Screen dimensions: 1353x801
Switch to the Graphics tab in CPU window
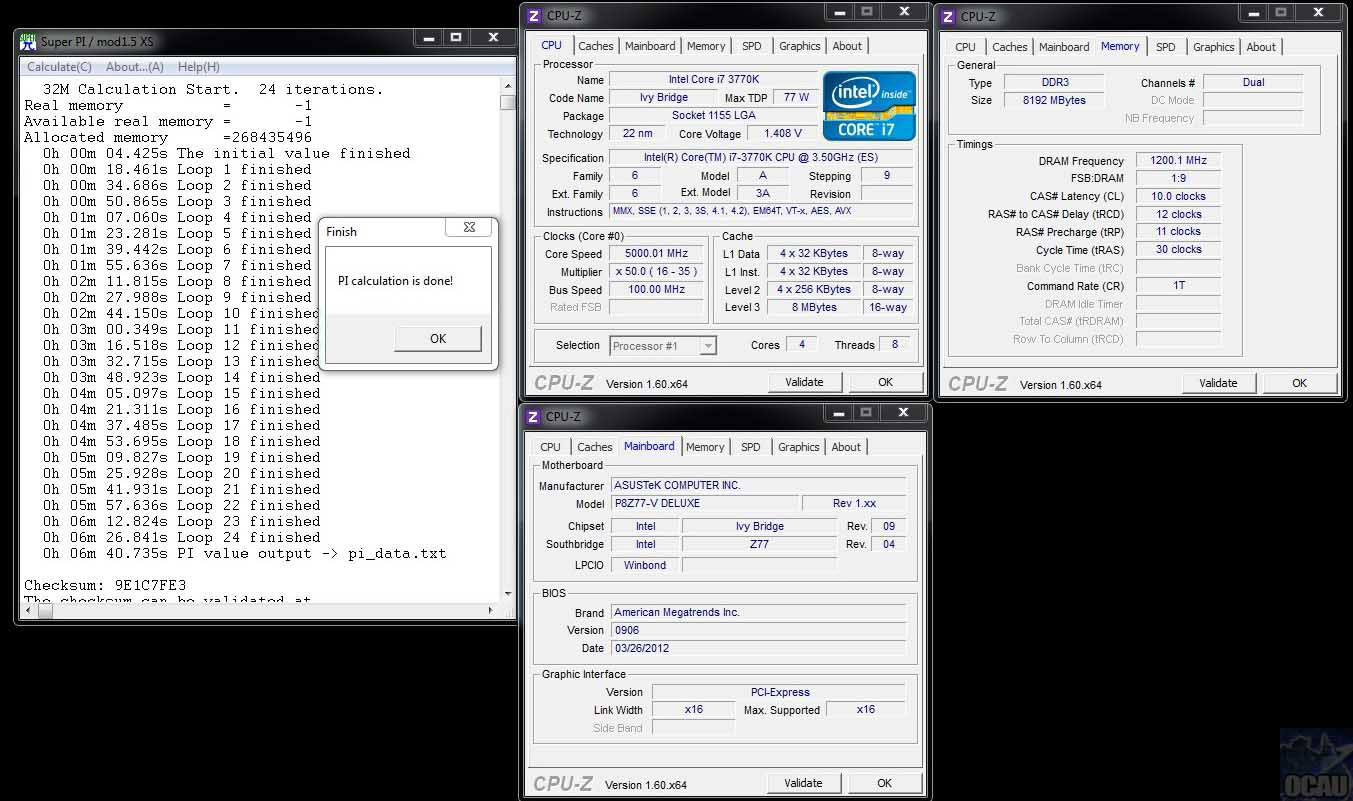point(800,46)
